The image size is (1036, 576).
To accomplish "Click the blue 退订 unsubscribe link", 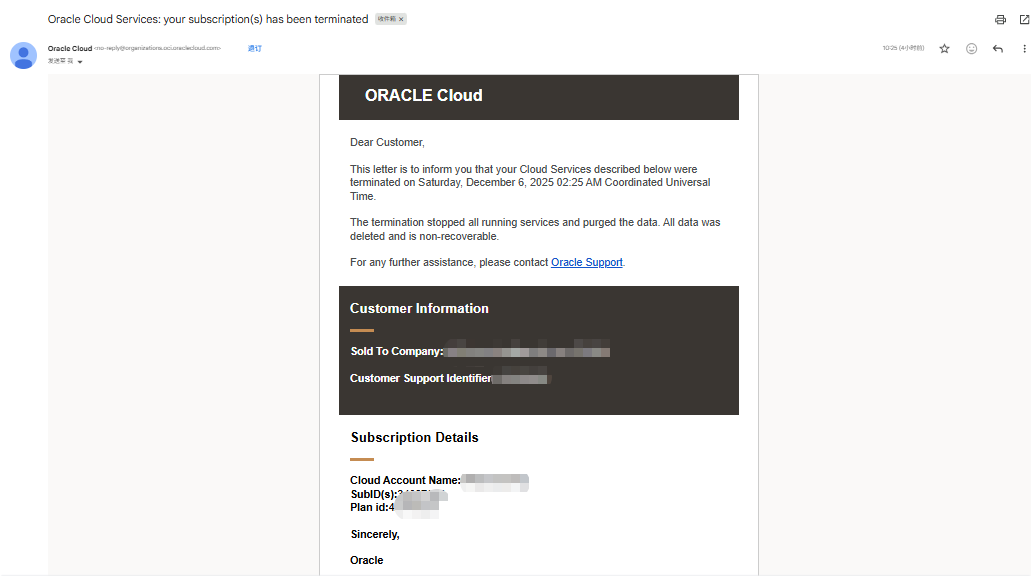I will 255,48.
